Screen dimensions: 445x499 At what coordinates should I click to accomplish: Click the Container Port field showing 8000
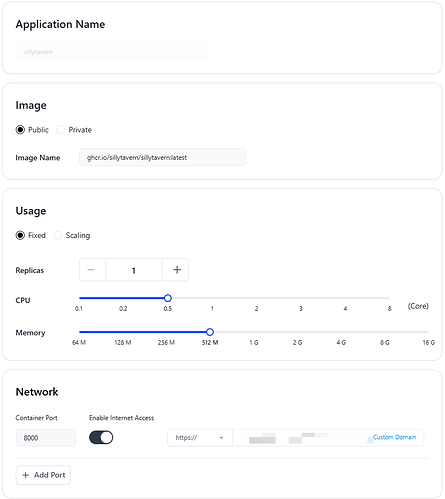click(46, 438)
